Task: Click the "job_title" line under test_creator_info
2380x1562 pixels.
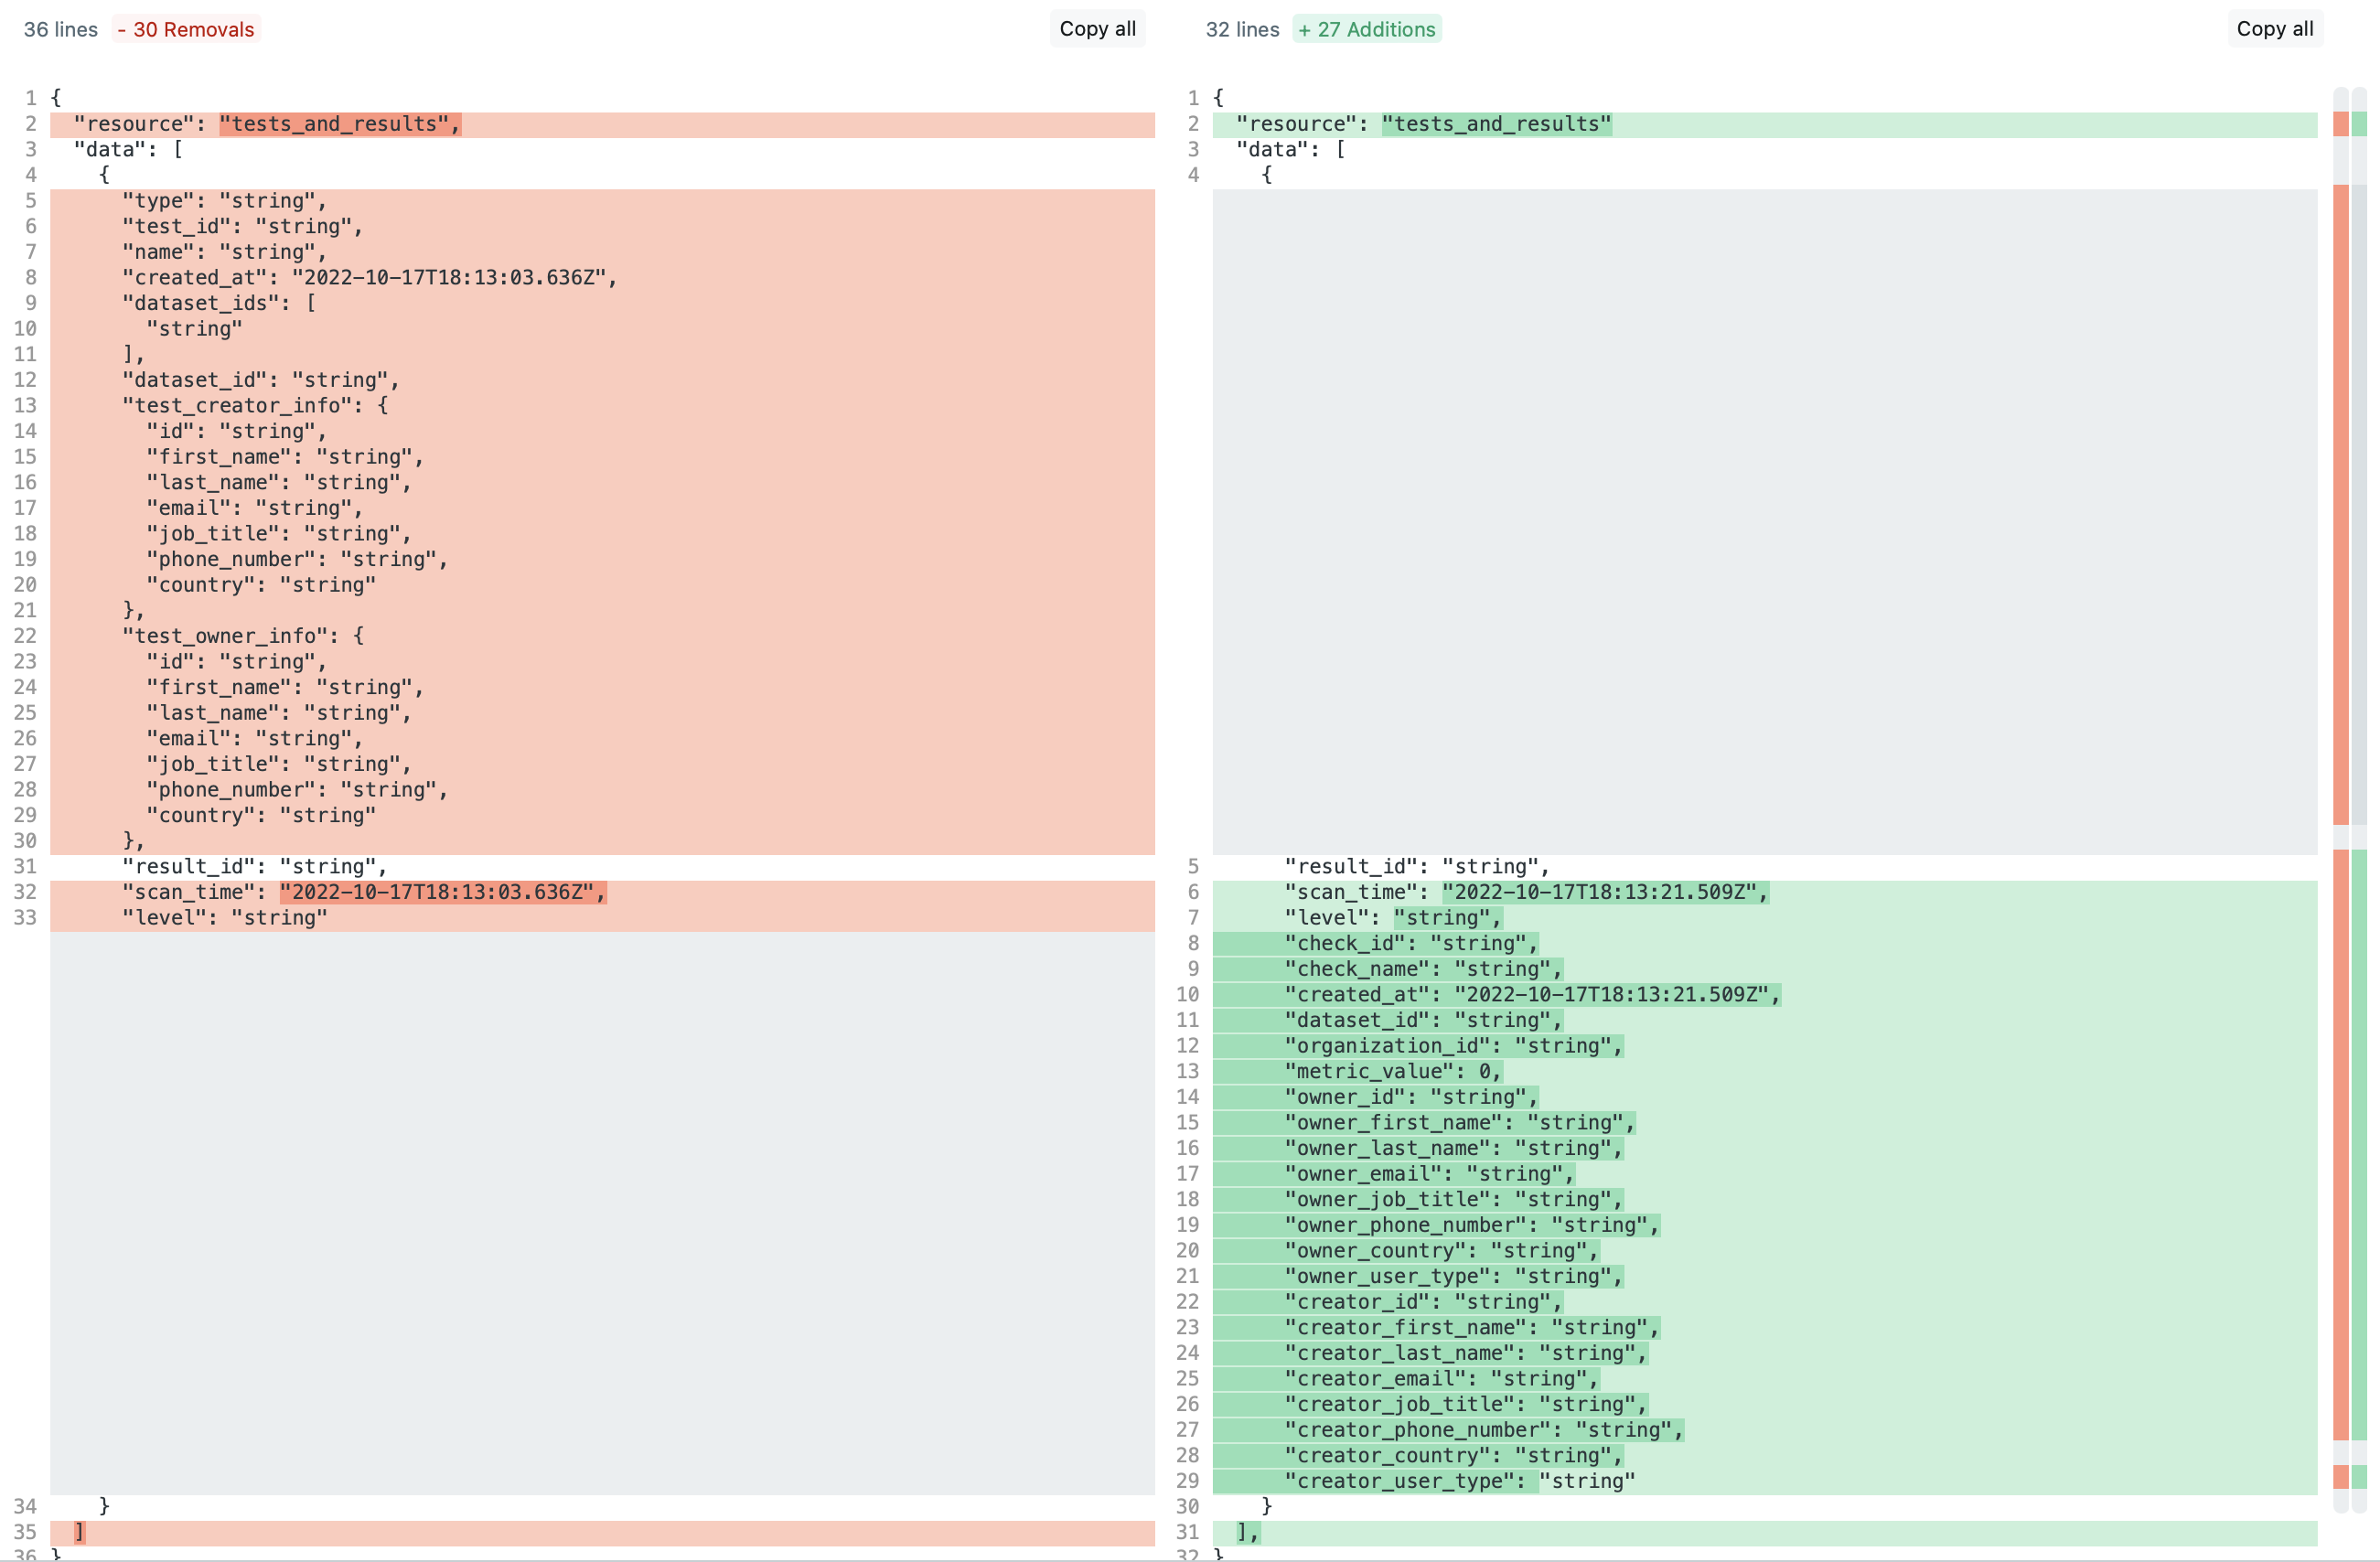Action: tap(278, 534)
